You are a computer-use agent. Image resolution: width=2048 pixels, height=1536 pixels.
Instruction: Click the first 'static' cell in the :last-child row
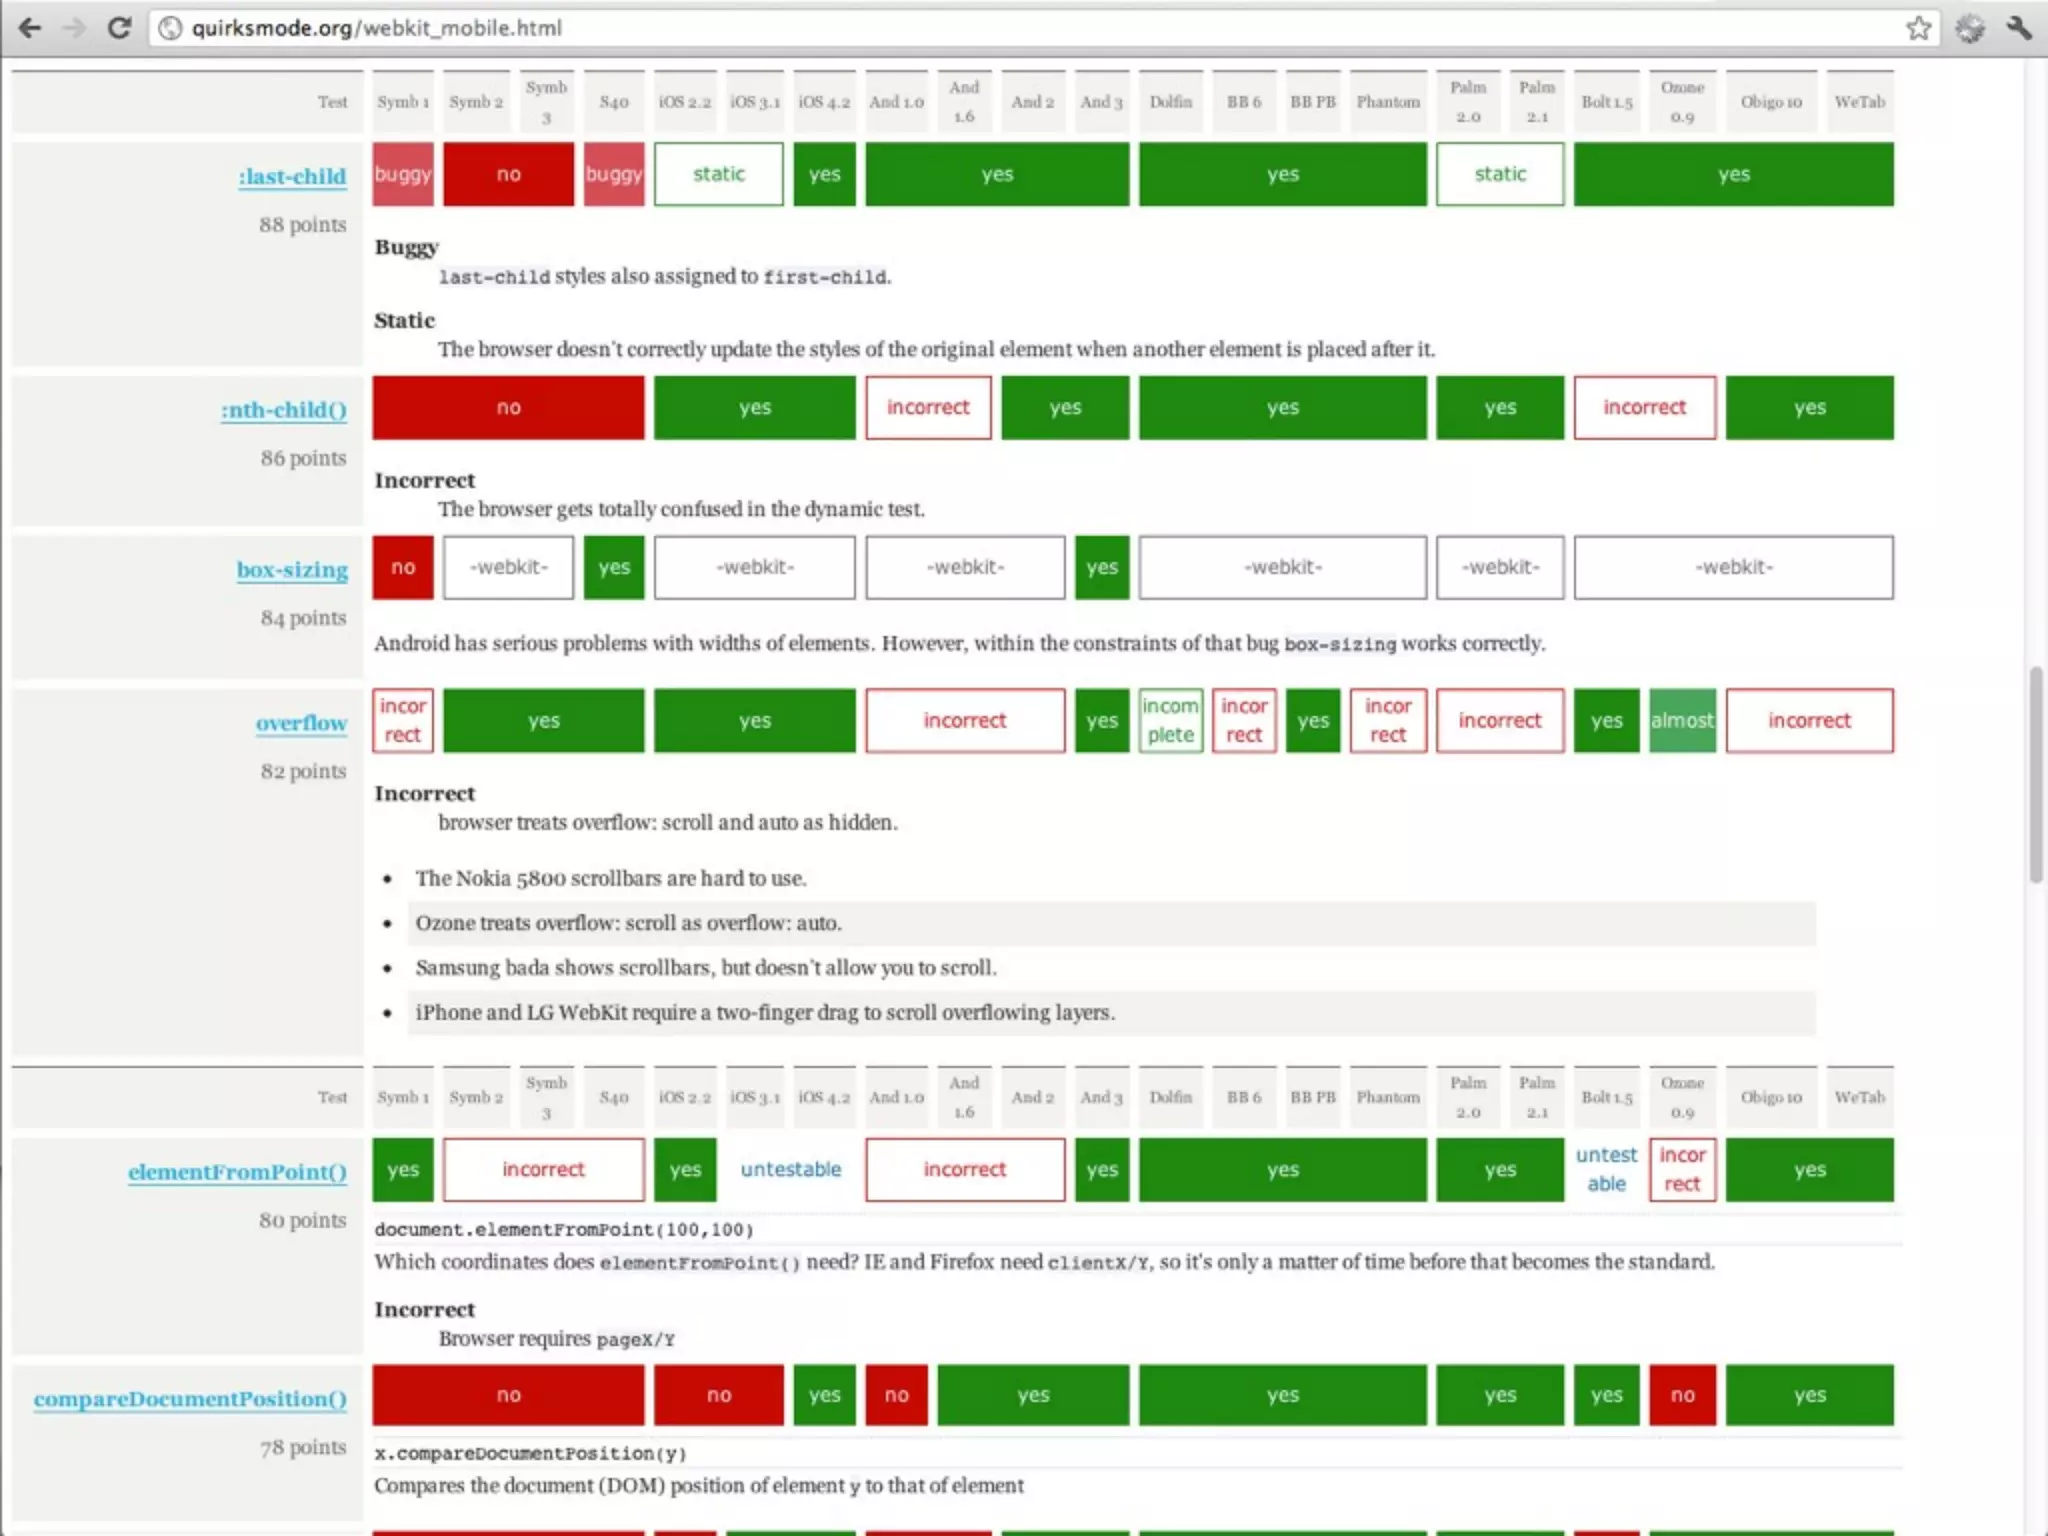718,174
